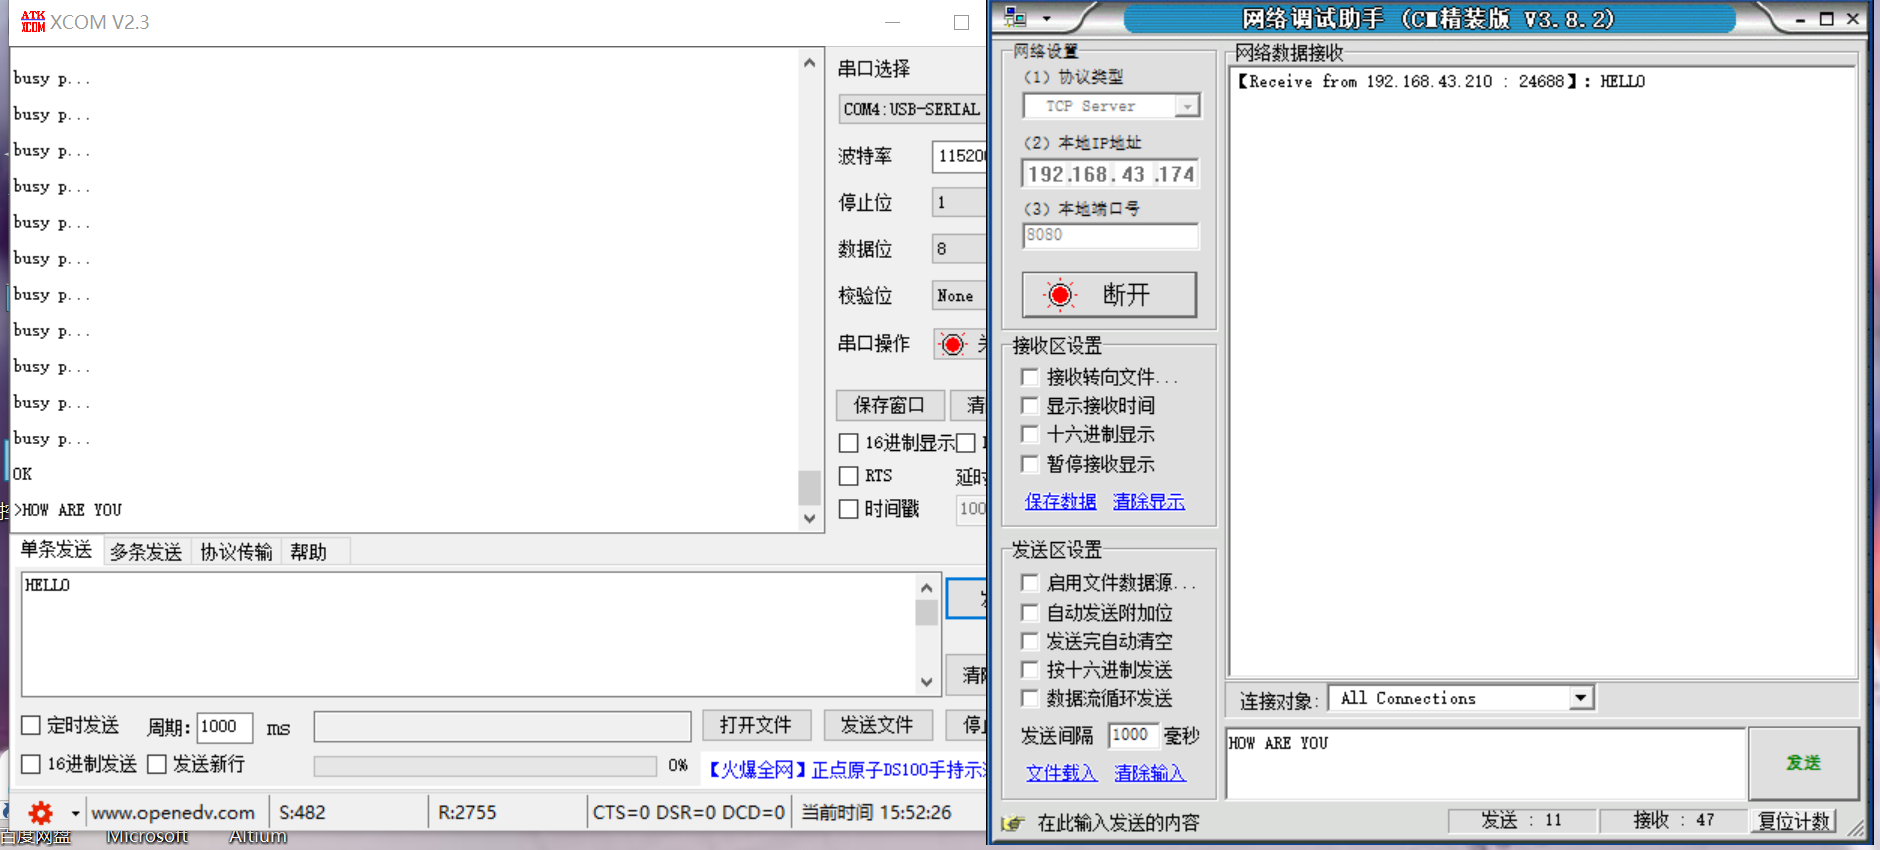Open the COM4 USB-SERIAL port dropdown

[912, 109]
